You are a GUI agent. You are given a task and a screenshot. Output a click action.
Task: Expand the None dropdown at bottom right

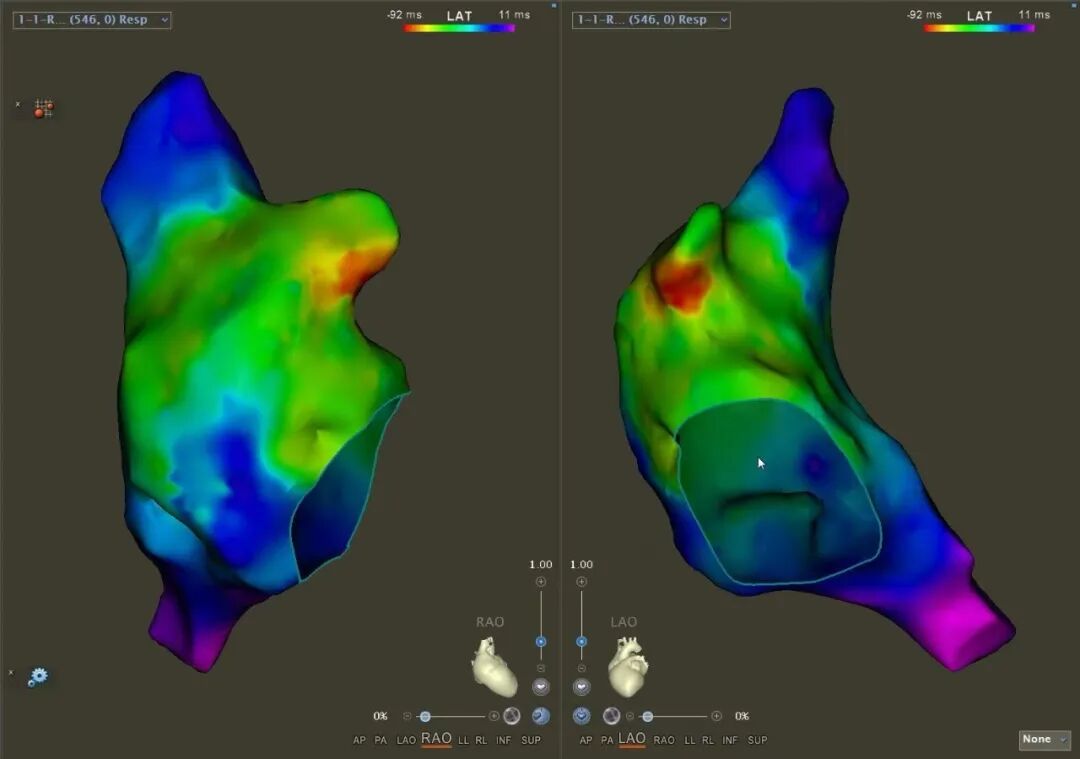(x=1044, y=740)
